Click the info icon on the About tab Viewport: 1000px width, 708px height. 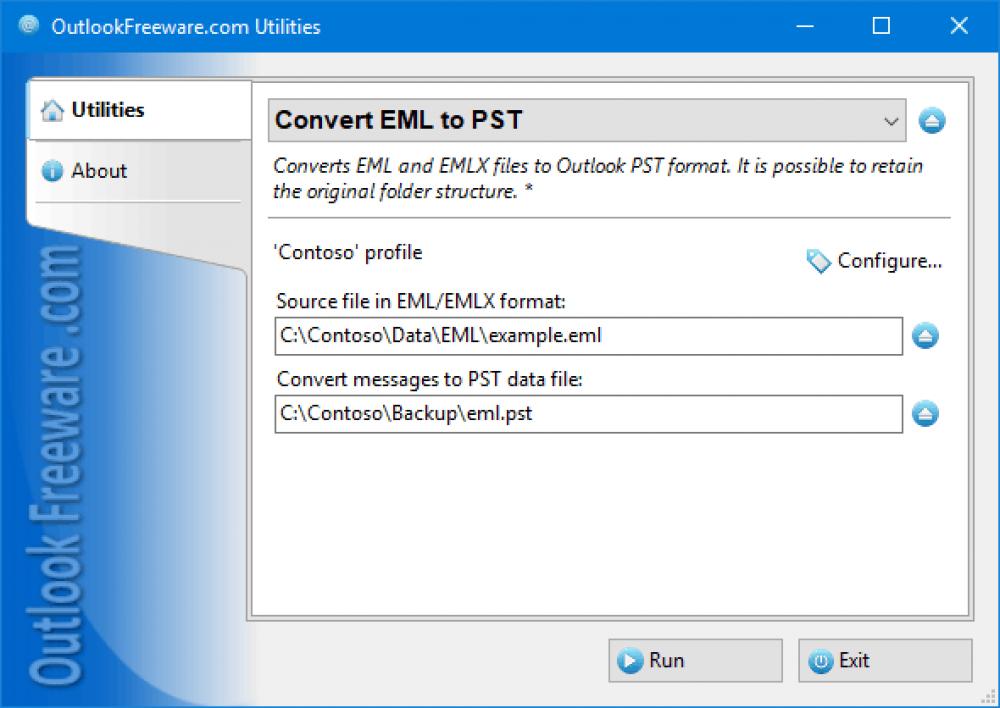point(53,171)
